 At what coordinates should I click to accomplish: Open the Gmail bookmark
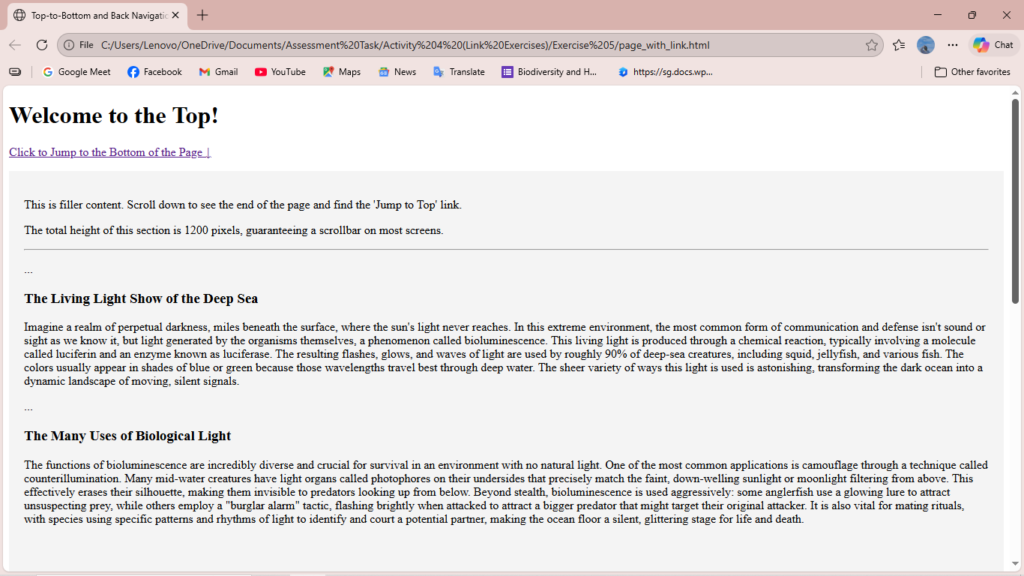tap(218, 72)
